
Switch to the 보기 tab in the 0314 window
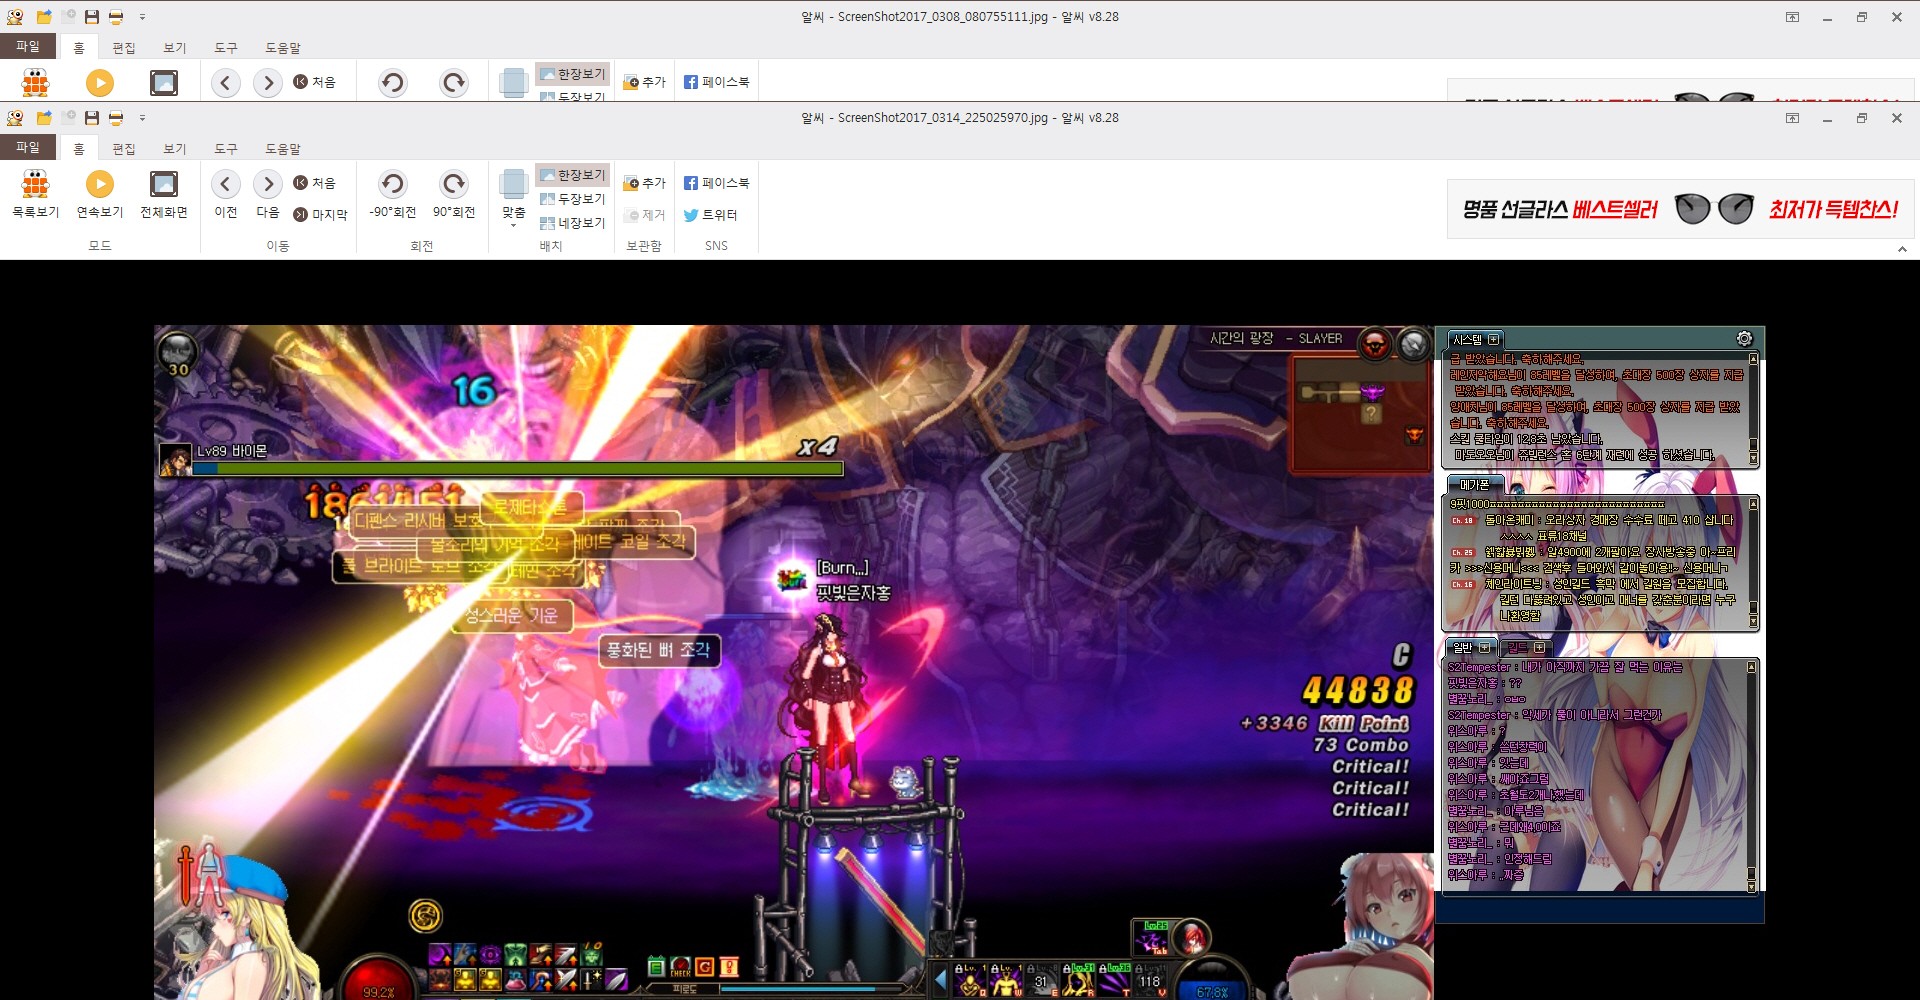pos(175,148)
